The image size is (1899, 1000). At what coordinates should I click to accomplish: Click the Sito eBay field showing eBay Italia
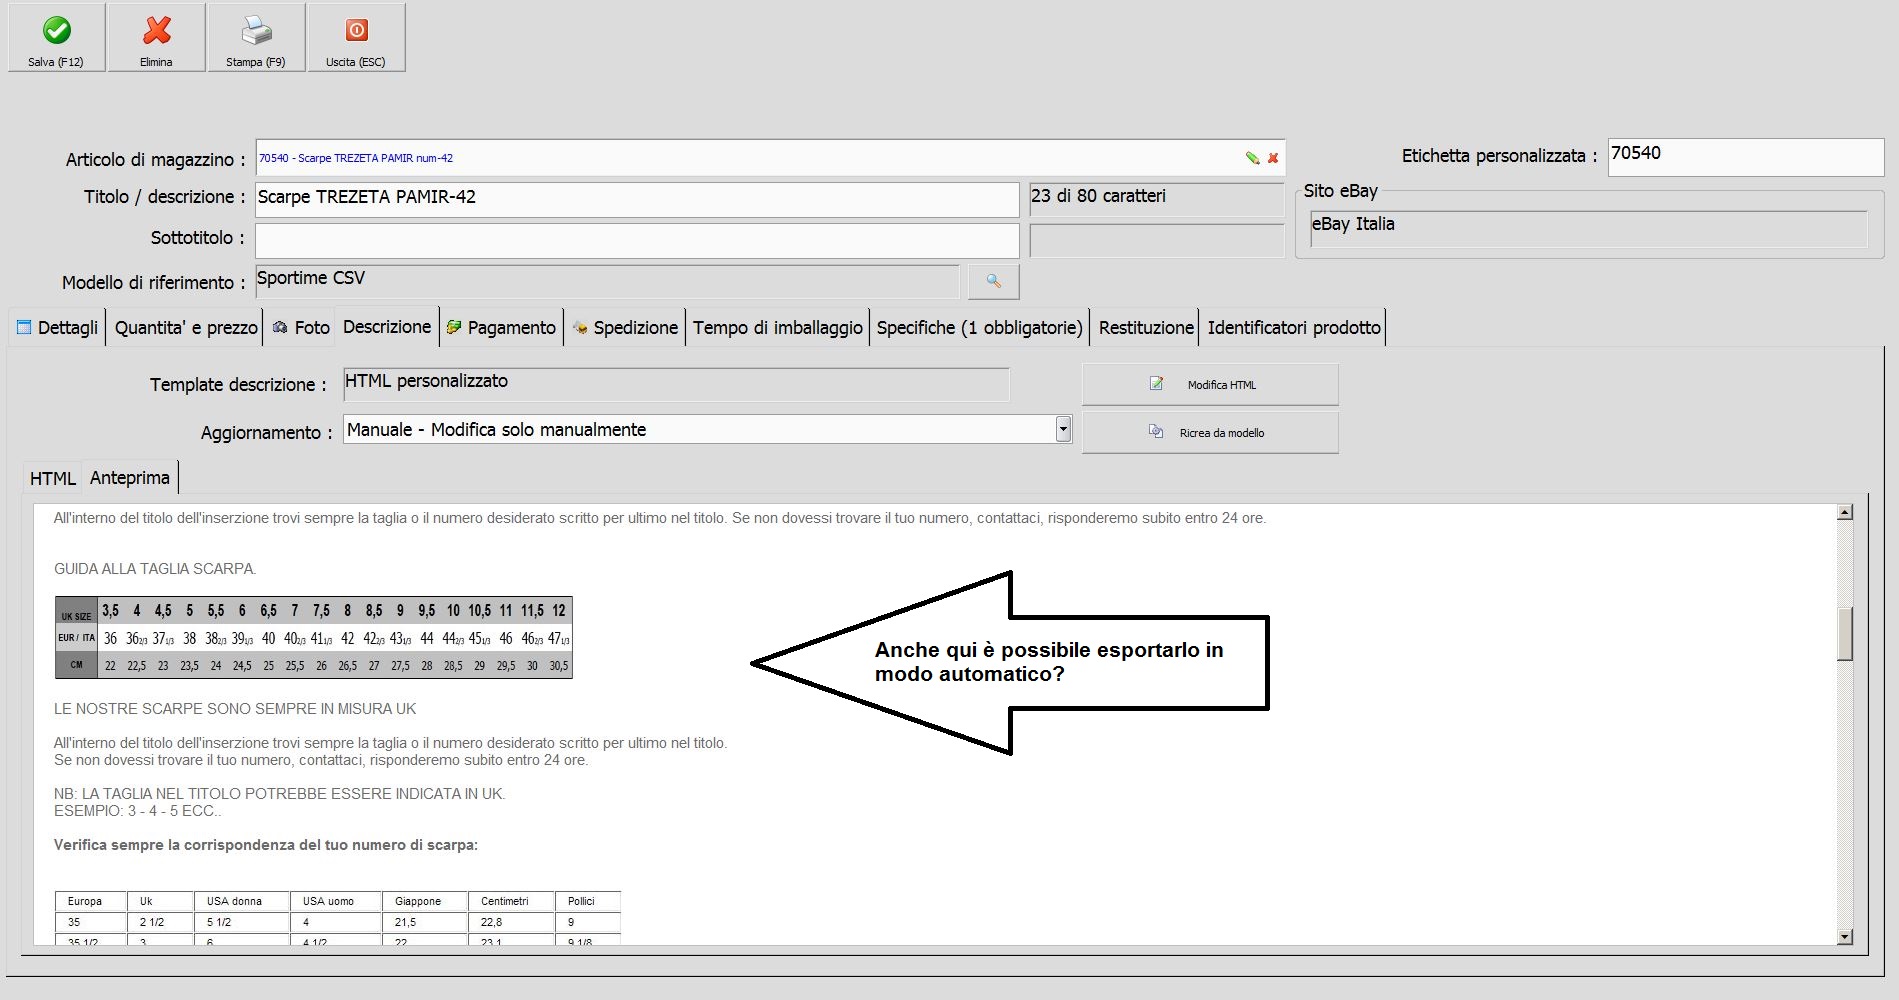click(x=1589, y=228)
